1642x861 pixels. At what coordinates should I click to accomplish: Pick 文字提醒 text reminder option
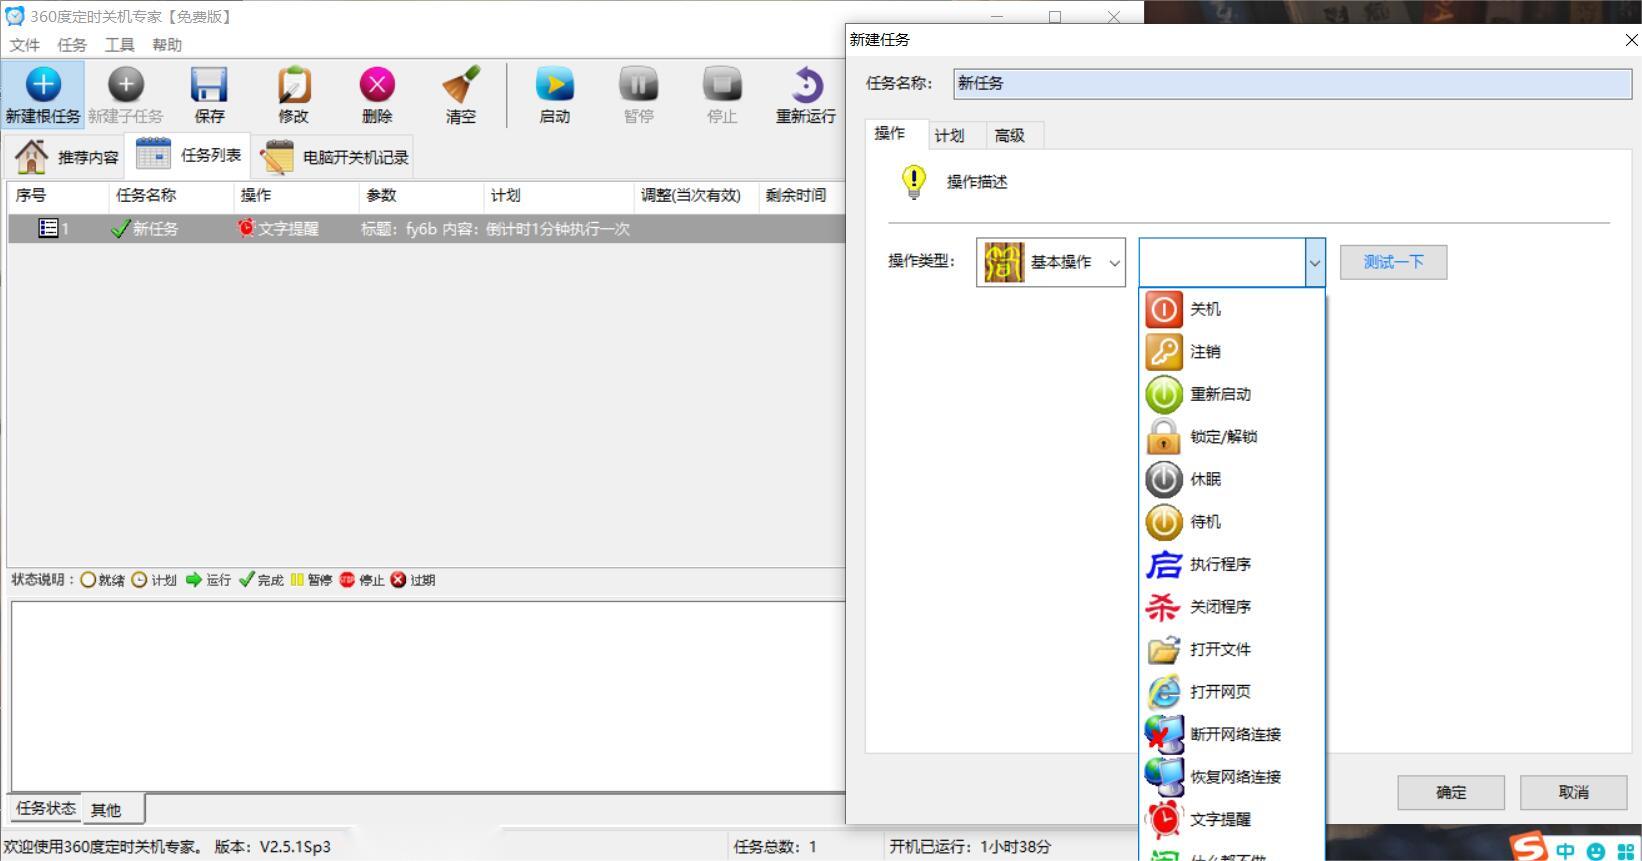click(x=1232, y=819)
